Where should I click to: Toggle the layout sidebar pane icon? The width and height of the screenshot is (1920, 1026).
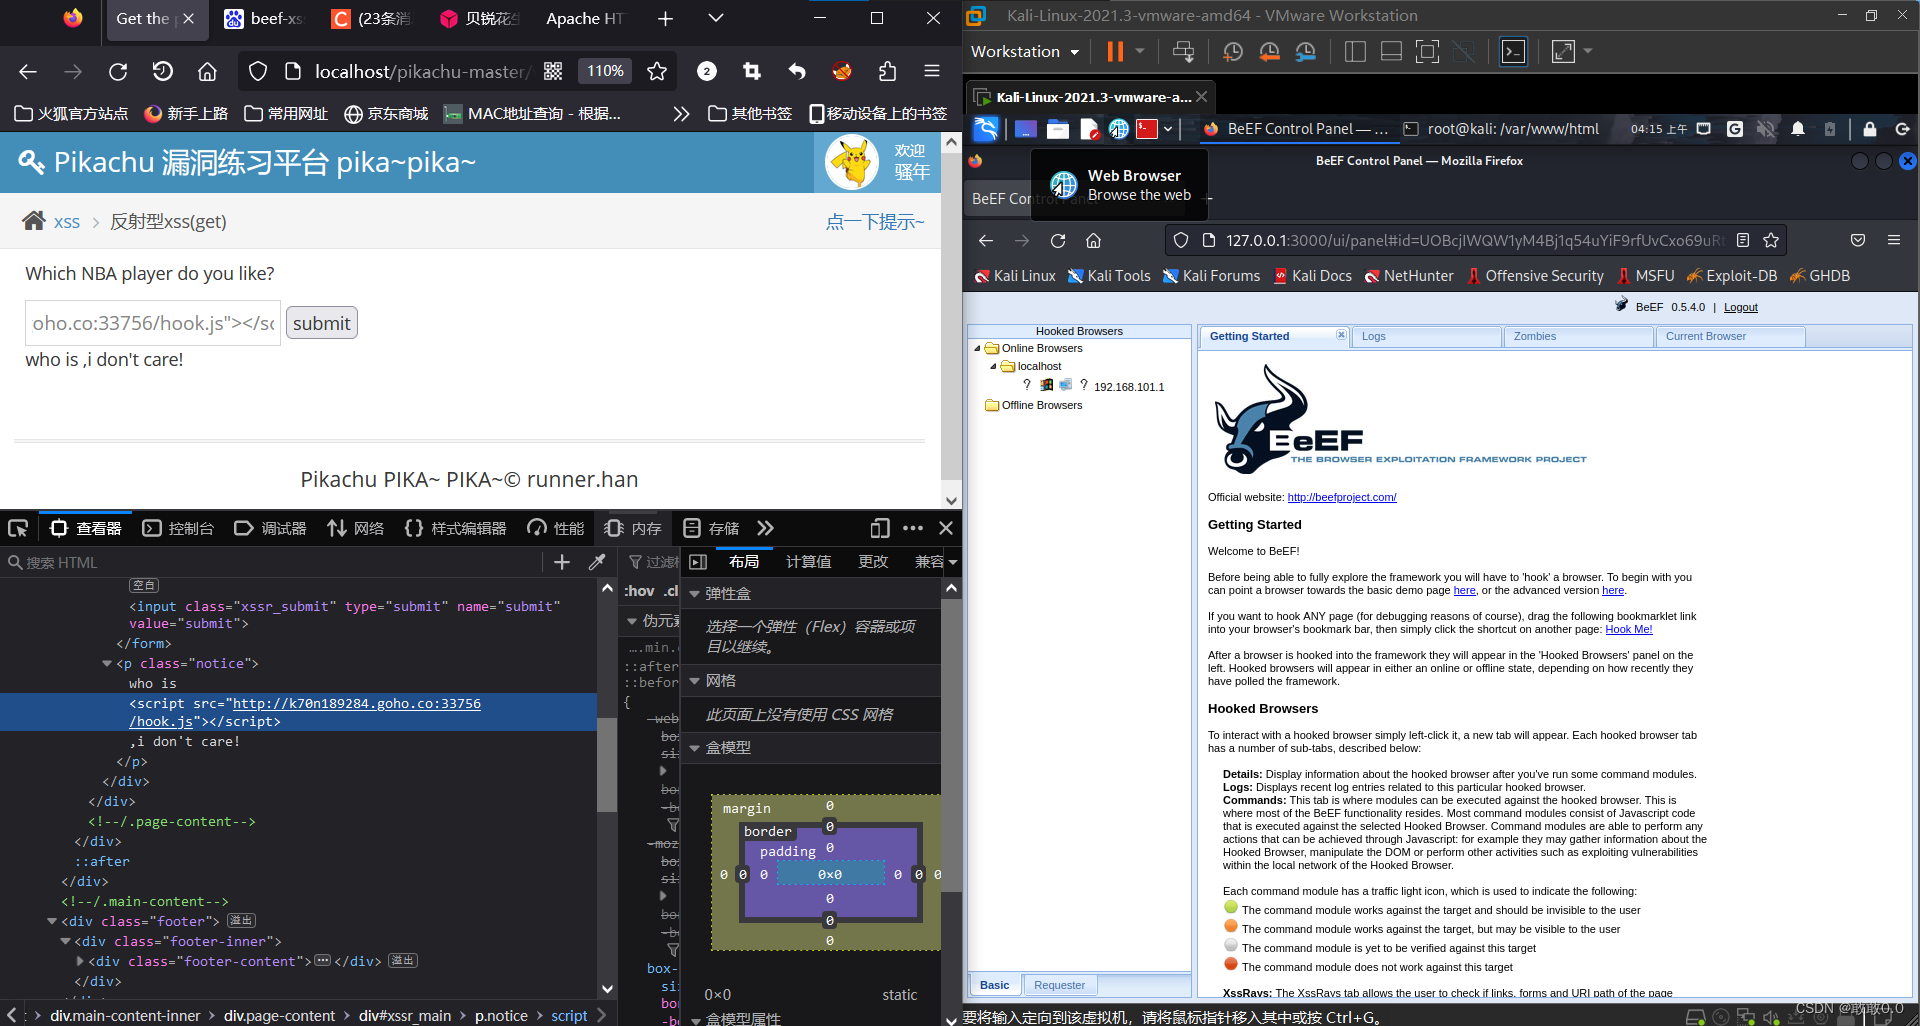click(x=698, y=562)
